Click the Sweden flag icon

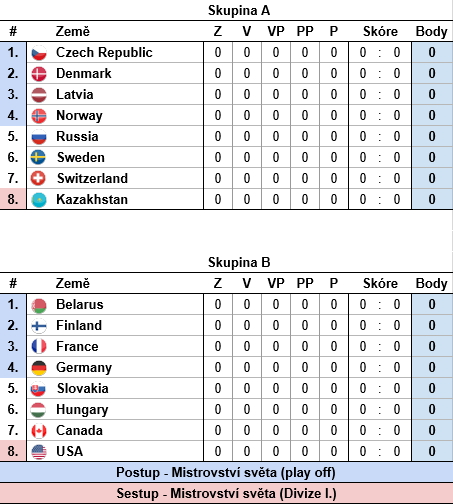click(x=38, y=157)
